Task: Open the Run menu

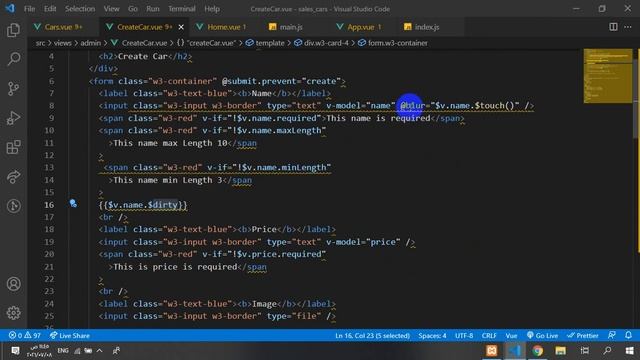Action: (x=153, y=9)
